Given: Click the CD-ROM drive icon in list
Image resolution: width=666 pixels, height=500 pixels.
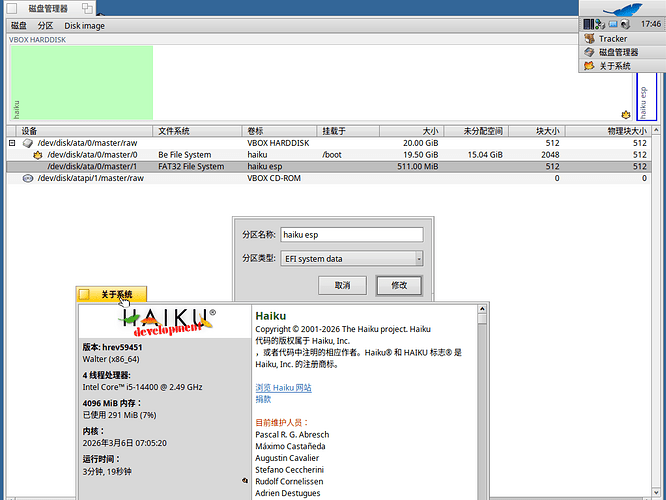Looking at the screenshot, I should click(x=27, y=178).
